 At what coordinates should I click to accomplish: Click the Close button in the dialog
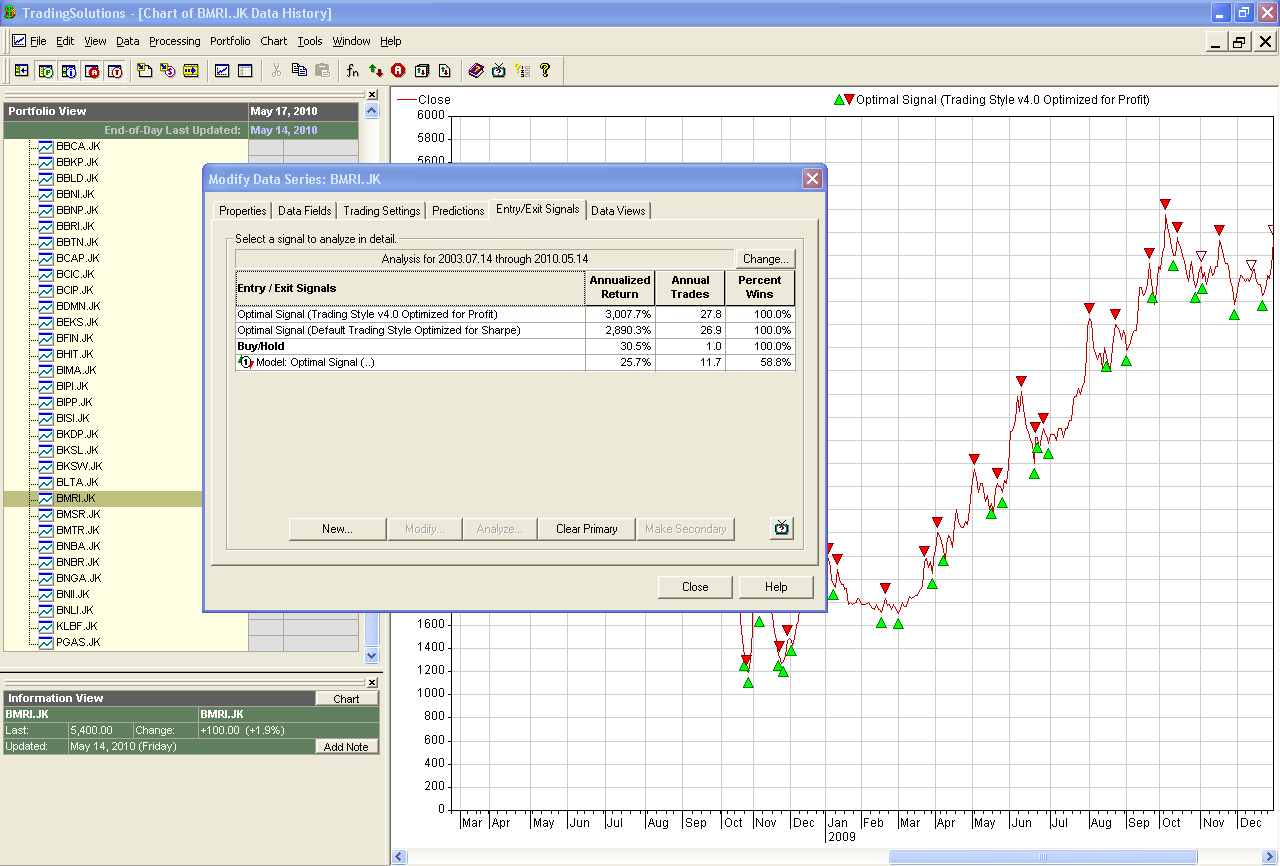coord(695,587)
